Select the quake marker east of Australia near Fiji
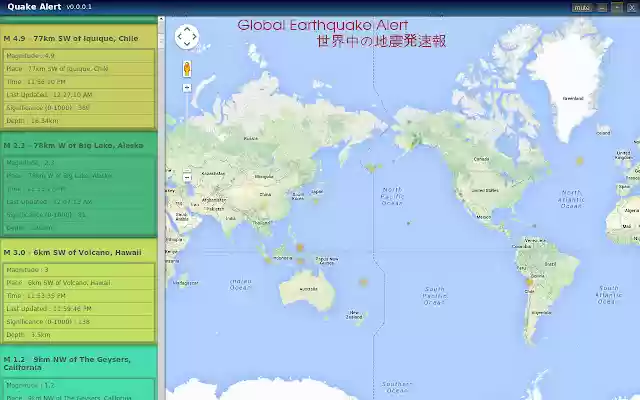 (363, 282)
